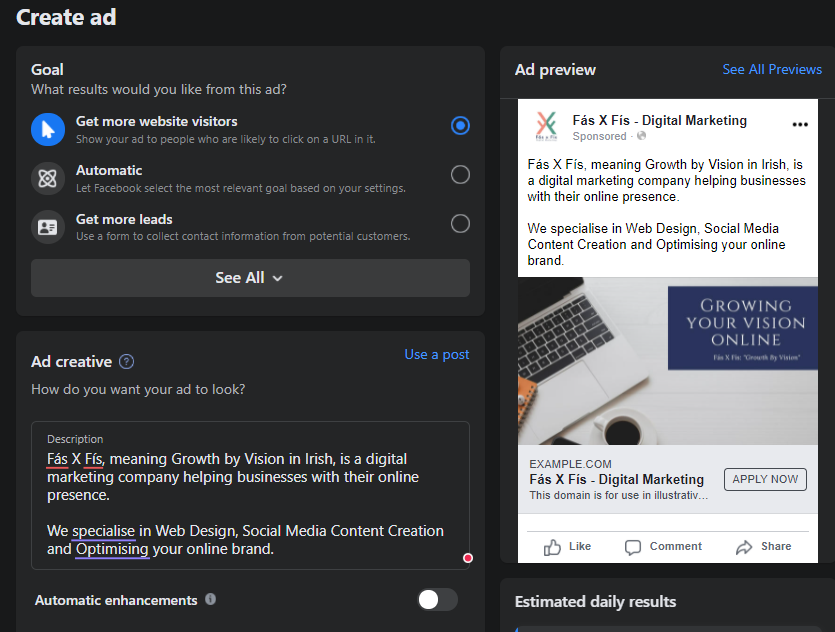Click the Ad creative section heading

(71, 362)
